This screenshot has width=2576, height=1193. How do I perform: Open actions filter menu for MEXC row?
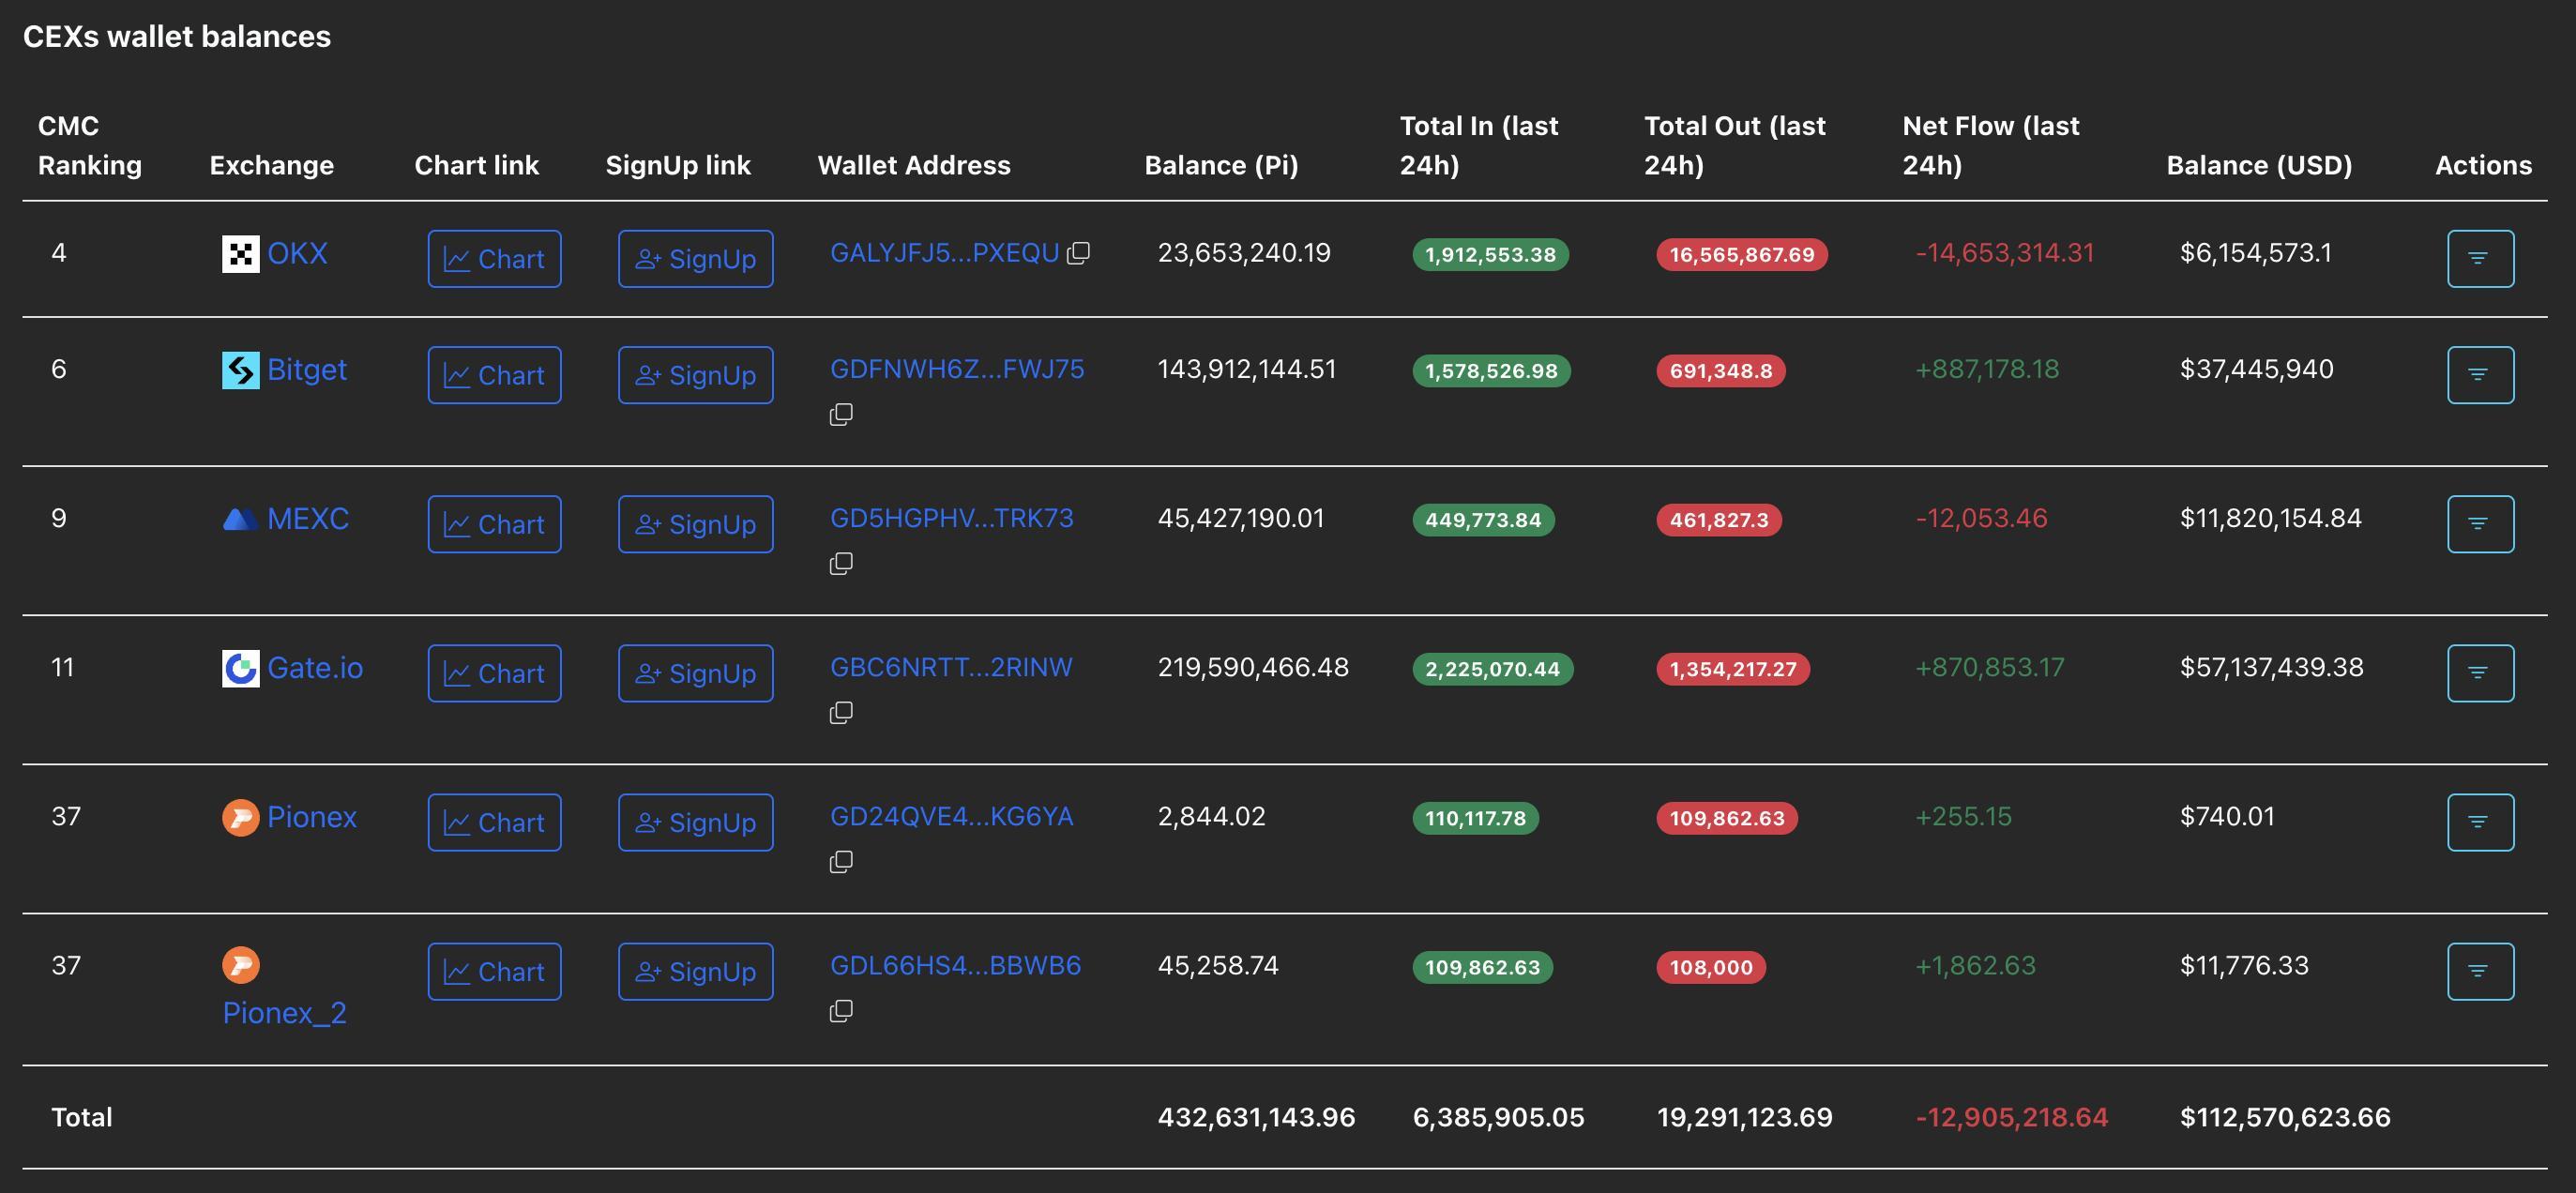pyautogui.click(x=2480, y=524)
